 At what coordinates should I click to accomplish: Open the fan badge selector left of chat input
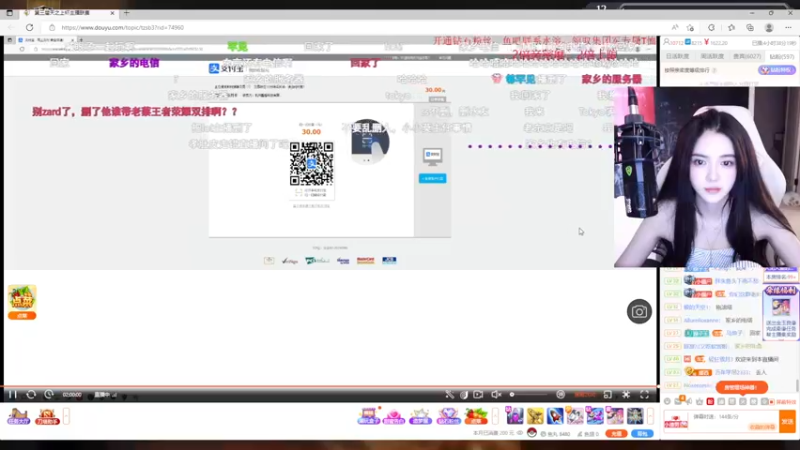[676, 421]
